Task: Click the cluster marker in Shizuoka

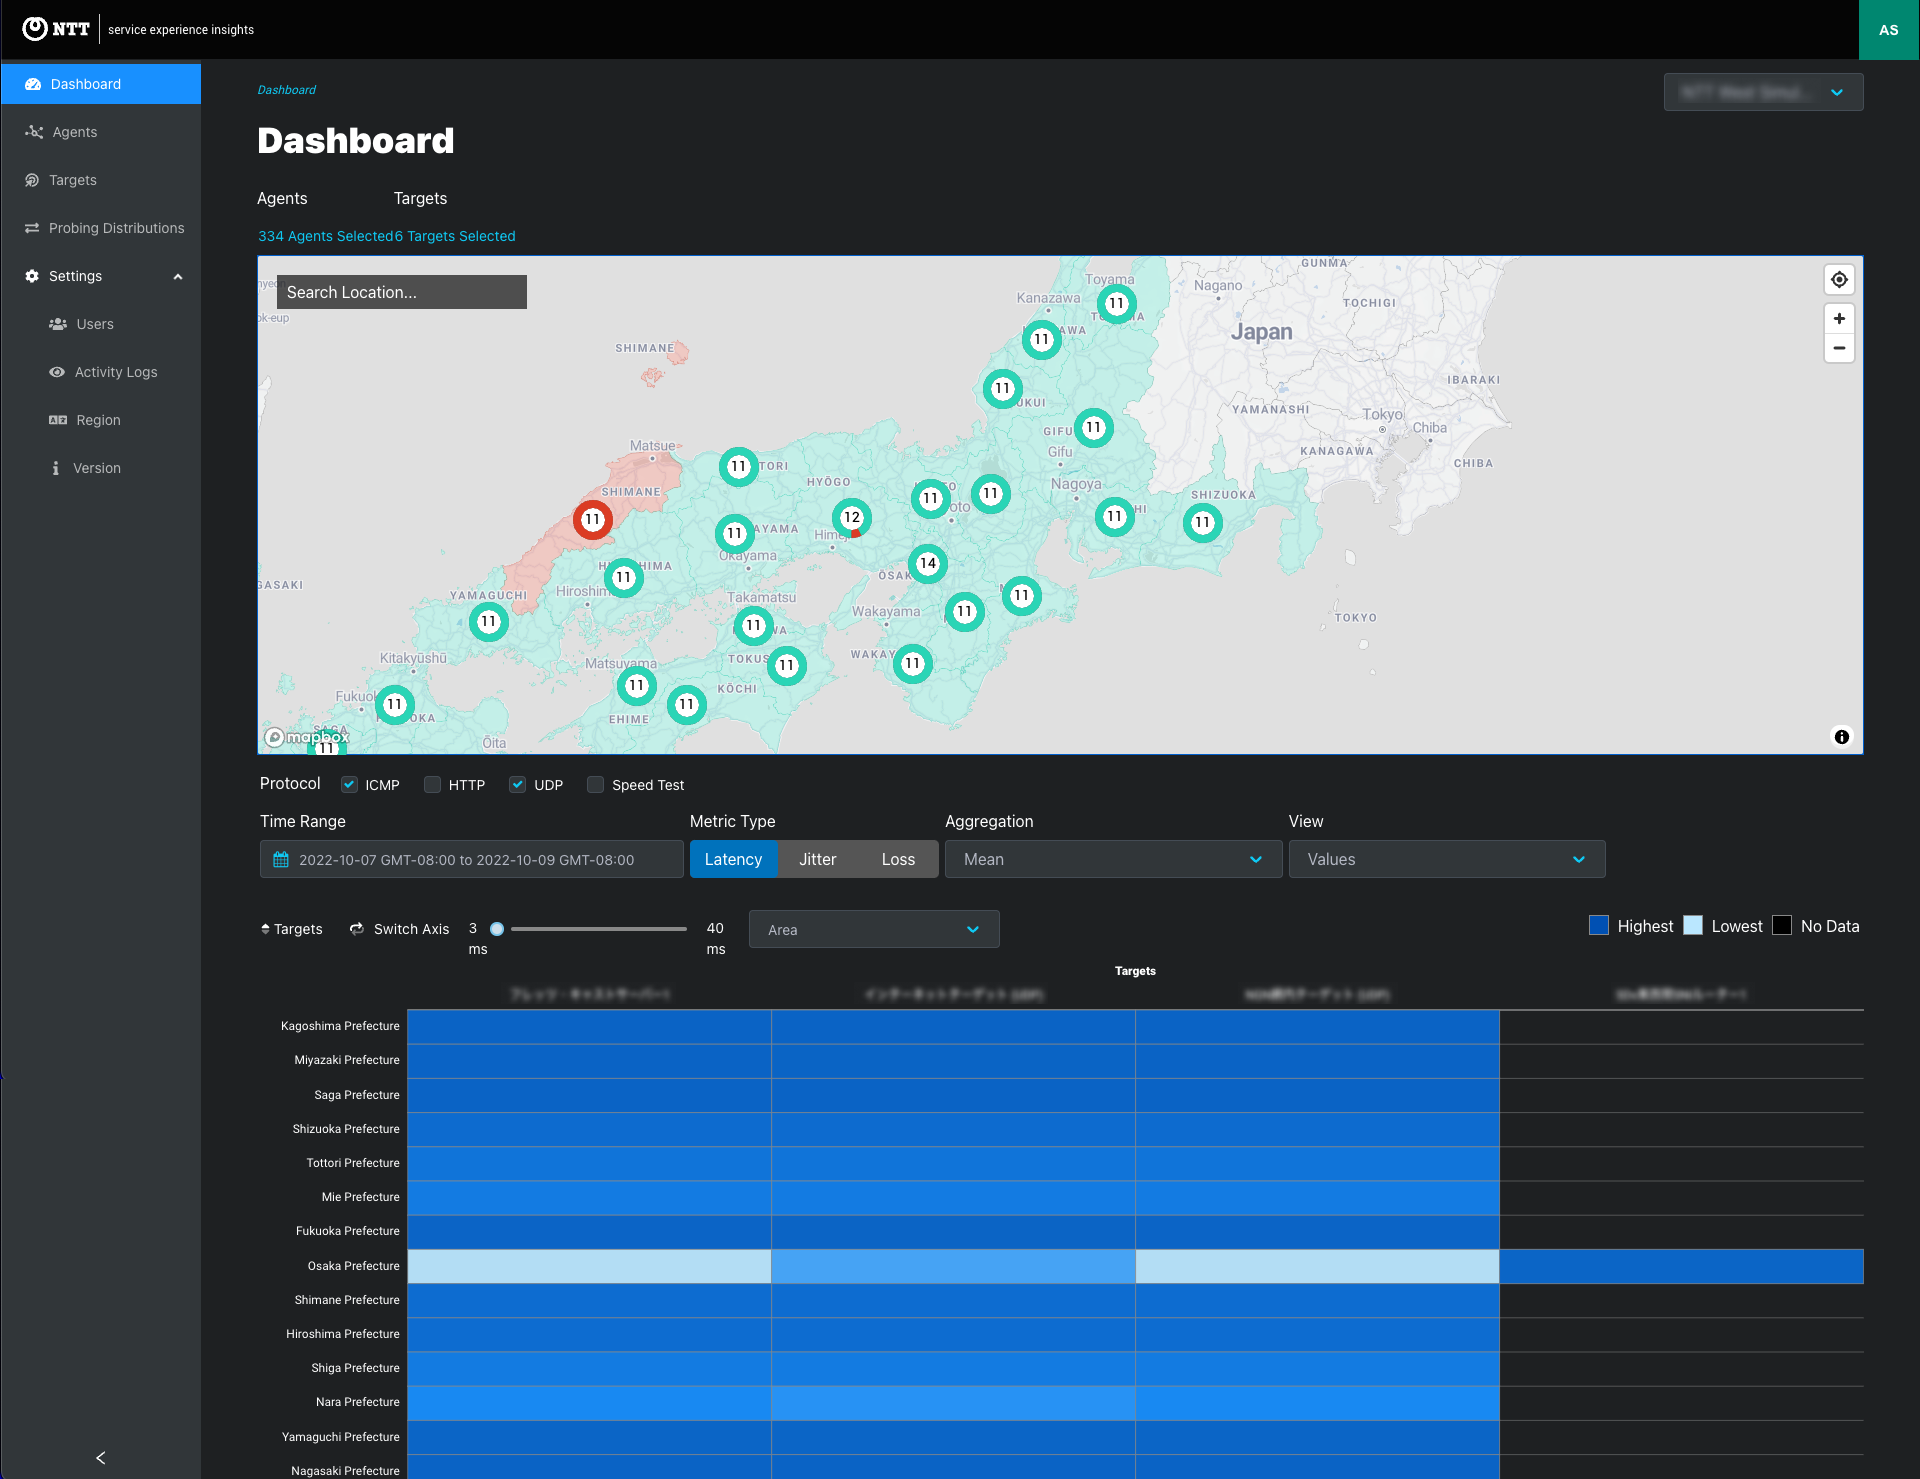Action: (x=1203, y=523)
